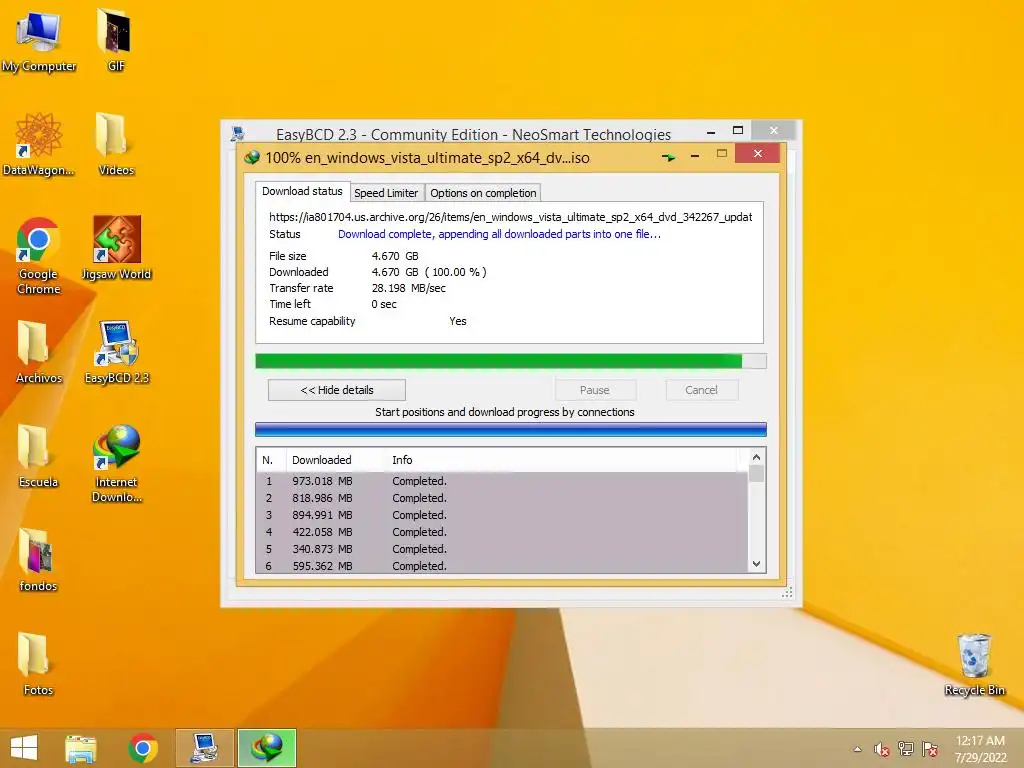Select connection row with 422.058 MB
1024x768 pixels.
click(502, 532)
